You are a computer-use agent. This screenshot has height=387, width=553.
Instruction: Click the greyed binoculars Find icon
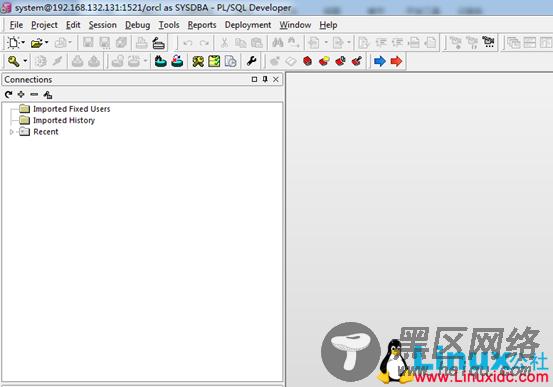point(278,43)
